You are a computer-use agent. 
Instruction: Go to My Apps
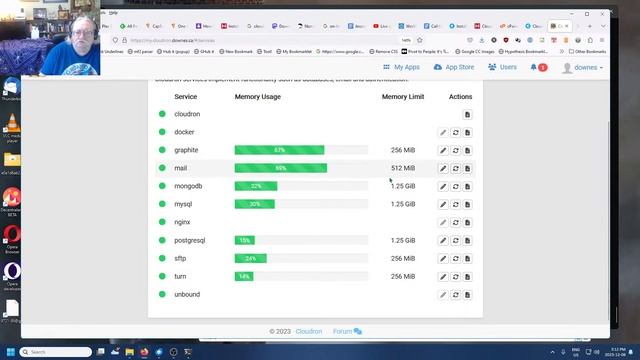click(401, 67)
